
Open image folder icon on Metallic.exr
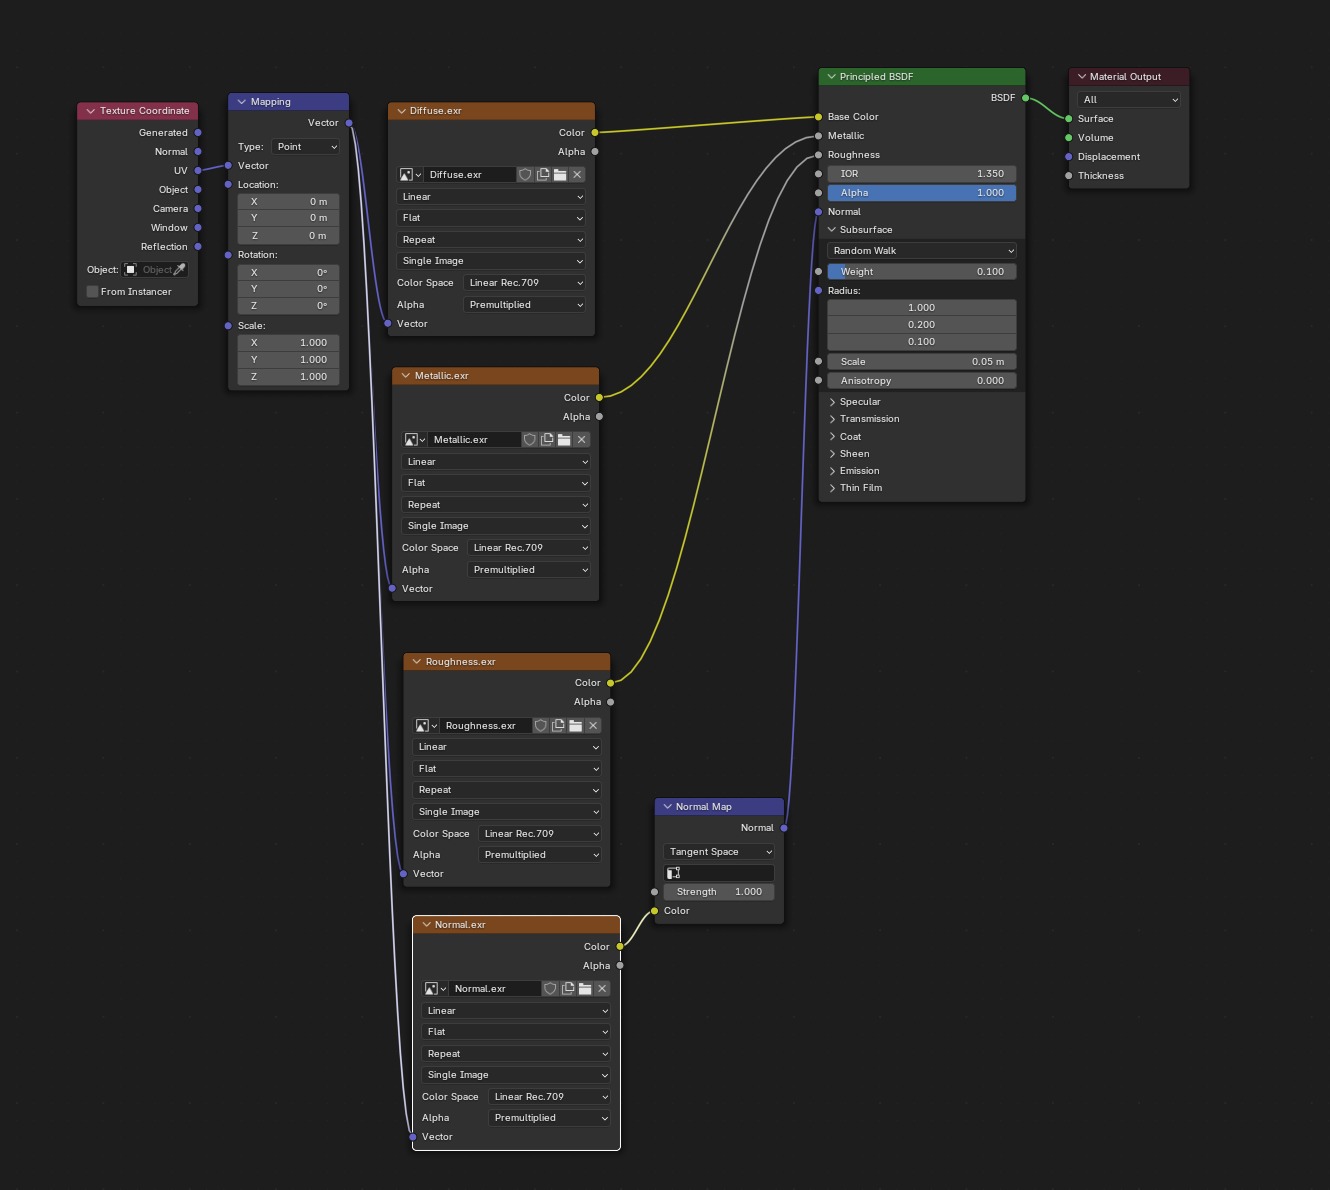[564, 440]
